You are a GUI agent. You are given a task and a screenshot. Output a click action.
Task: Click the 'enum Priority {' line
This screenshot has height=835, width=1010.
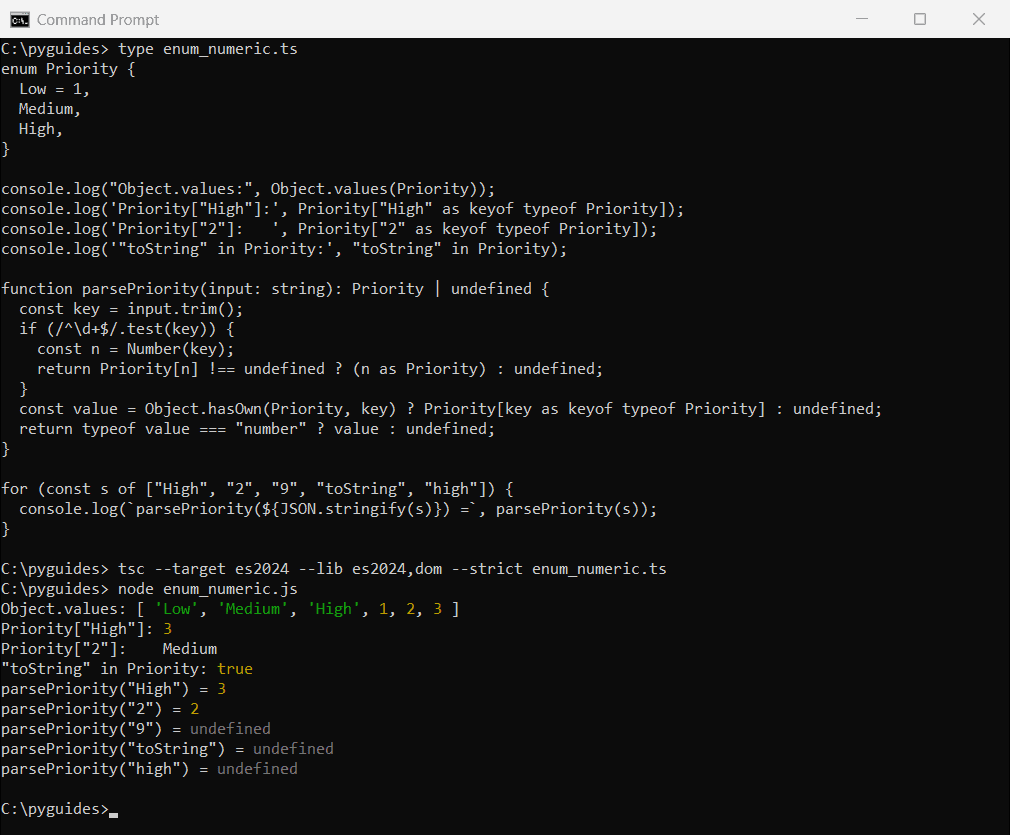click(68, 69)
